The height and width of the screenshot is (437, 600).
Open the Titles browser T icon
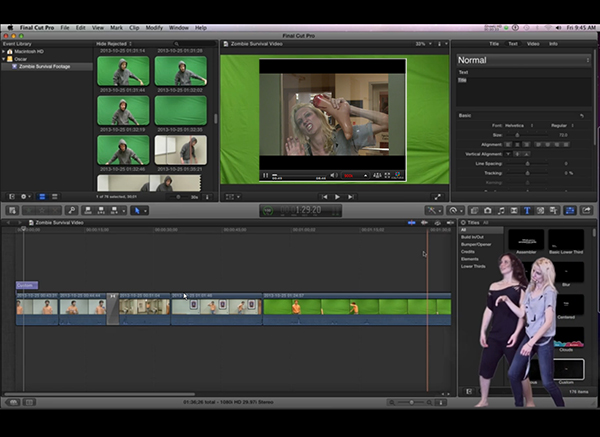point(527,210)
